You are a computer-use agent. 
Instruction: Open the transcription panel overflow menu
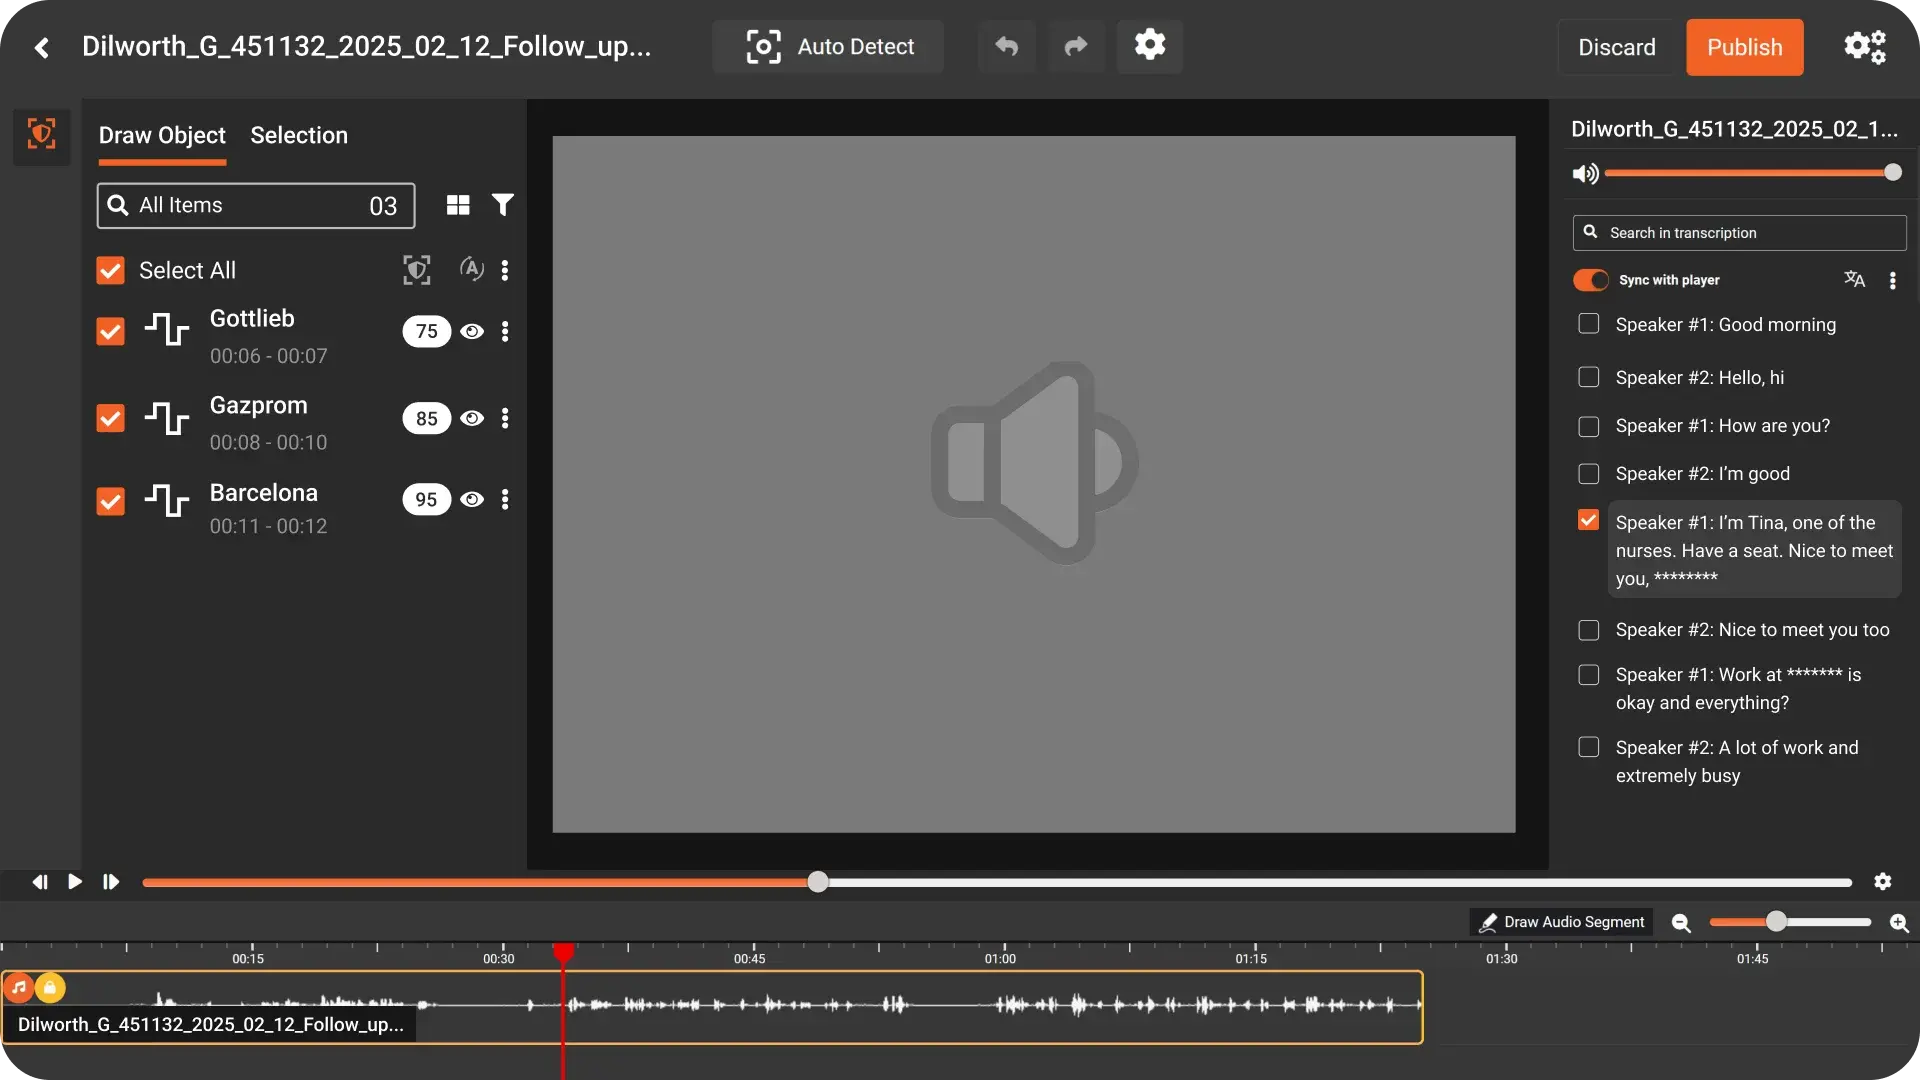pos(1893,280)
